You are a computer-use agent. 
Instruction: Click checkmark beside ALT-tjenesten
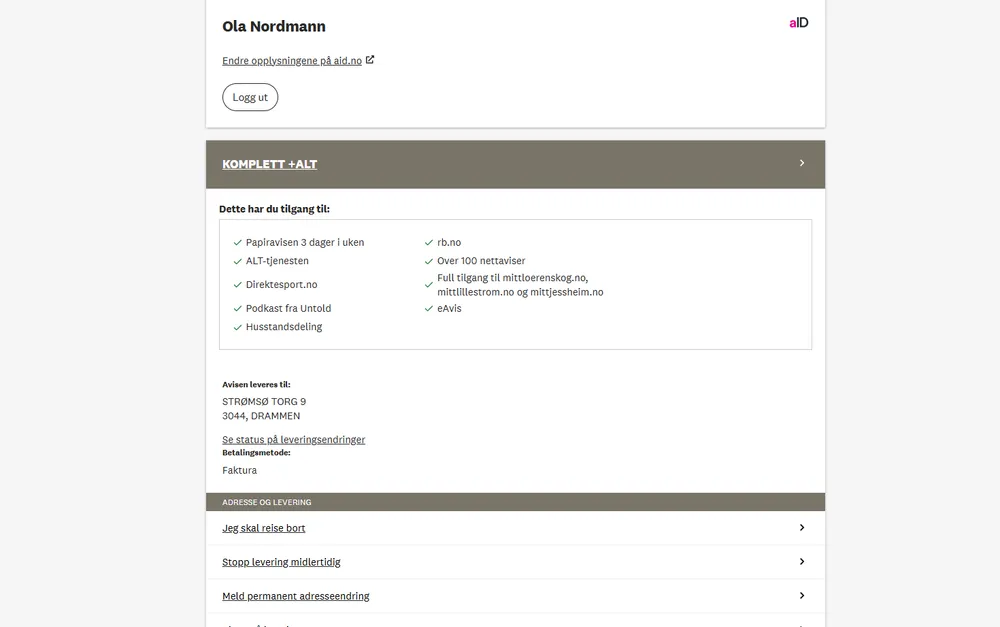click(237, 261)
